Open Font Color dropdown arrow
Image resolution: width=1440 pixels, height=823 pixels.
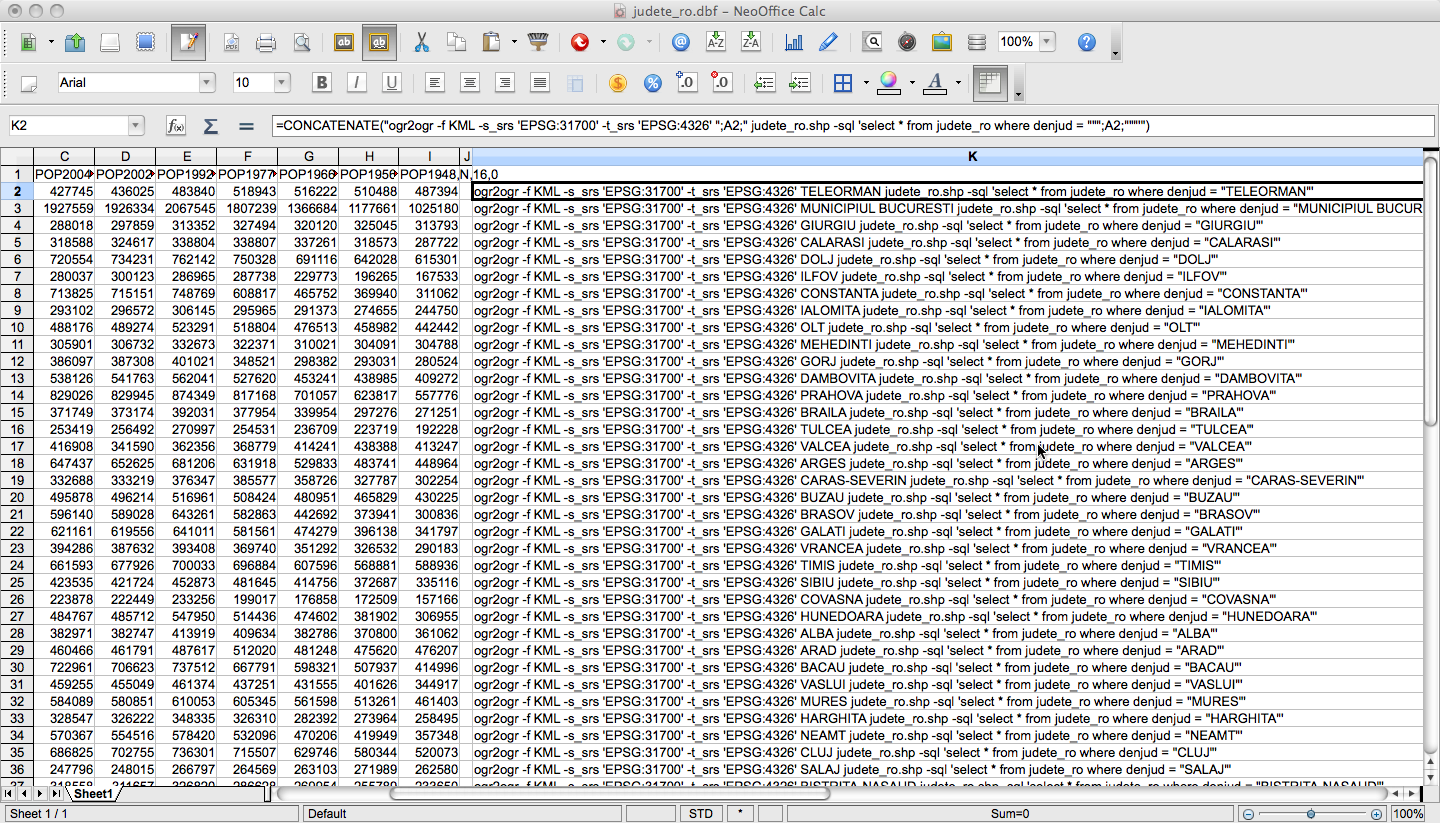pos(958,83)
